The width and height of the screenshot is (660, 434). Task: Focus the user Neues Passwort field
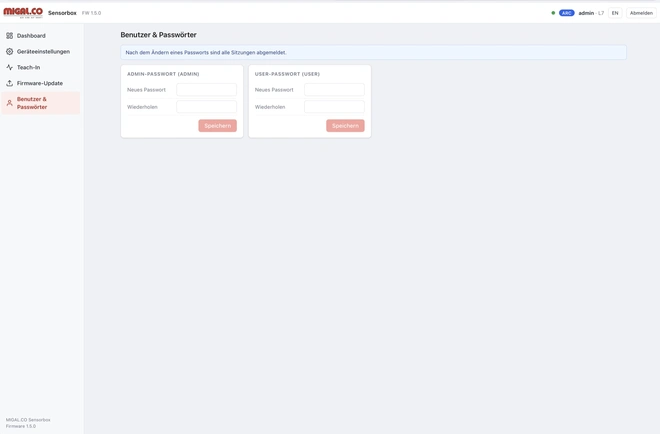coord(334,90)
